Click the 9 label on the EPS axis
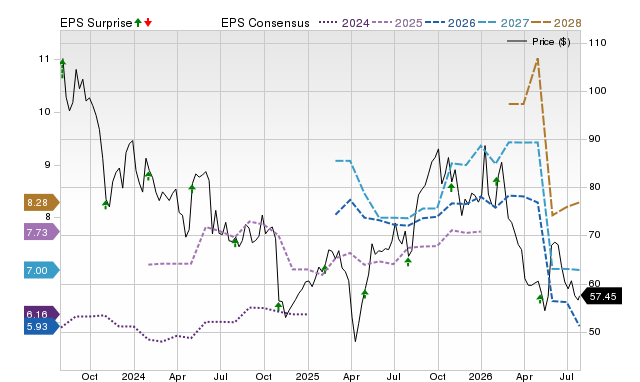The width and height of the screenshot is (640, 382). [x=47, y=165]
